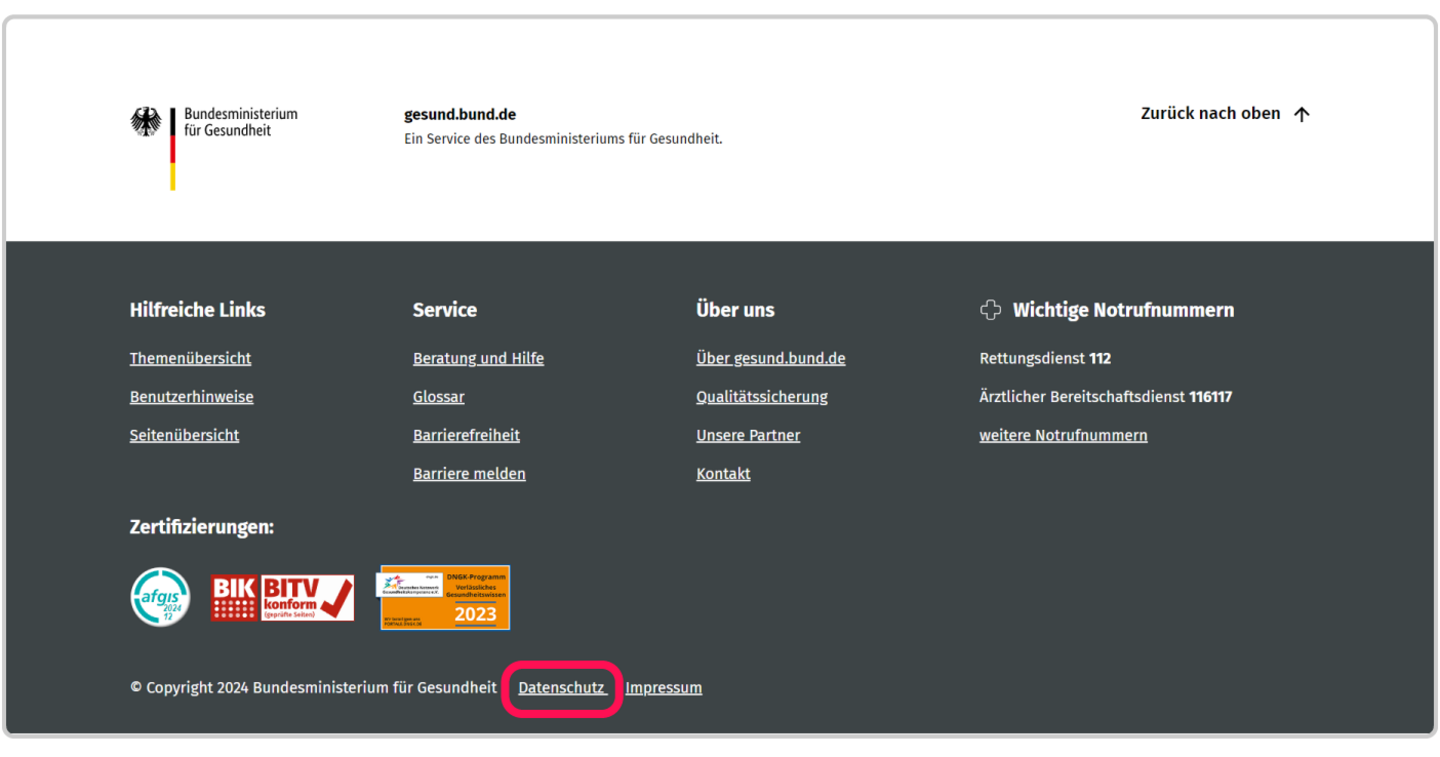
Task: Click the Bundesministerium für Gesundheit logo
Action: pos(214,145)
